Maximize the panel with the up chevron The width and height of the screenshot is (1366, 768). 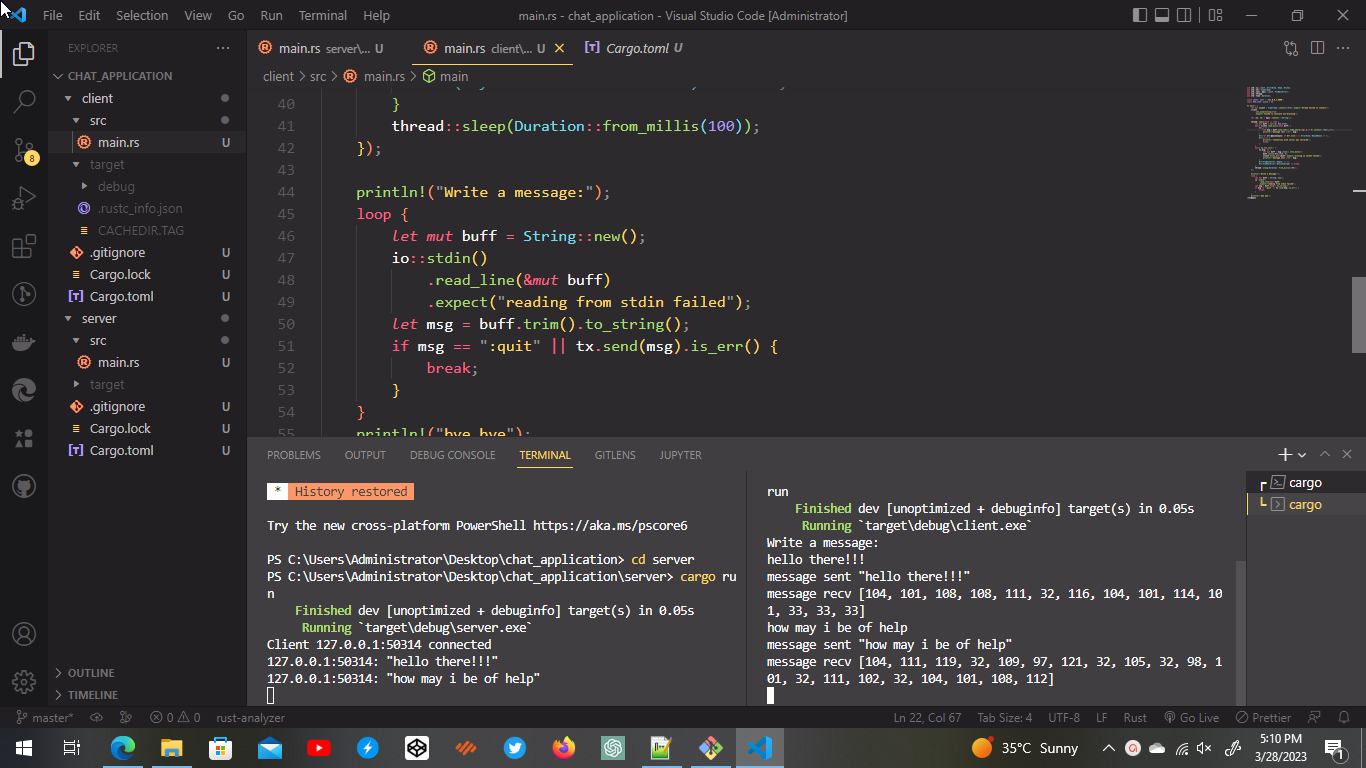pyautogui.click(x=1325, y=454)
